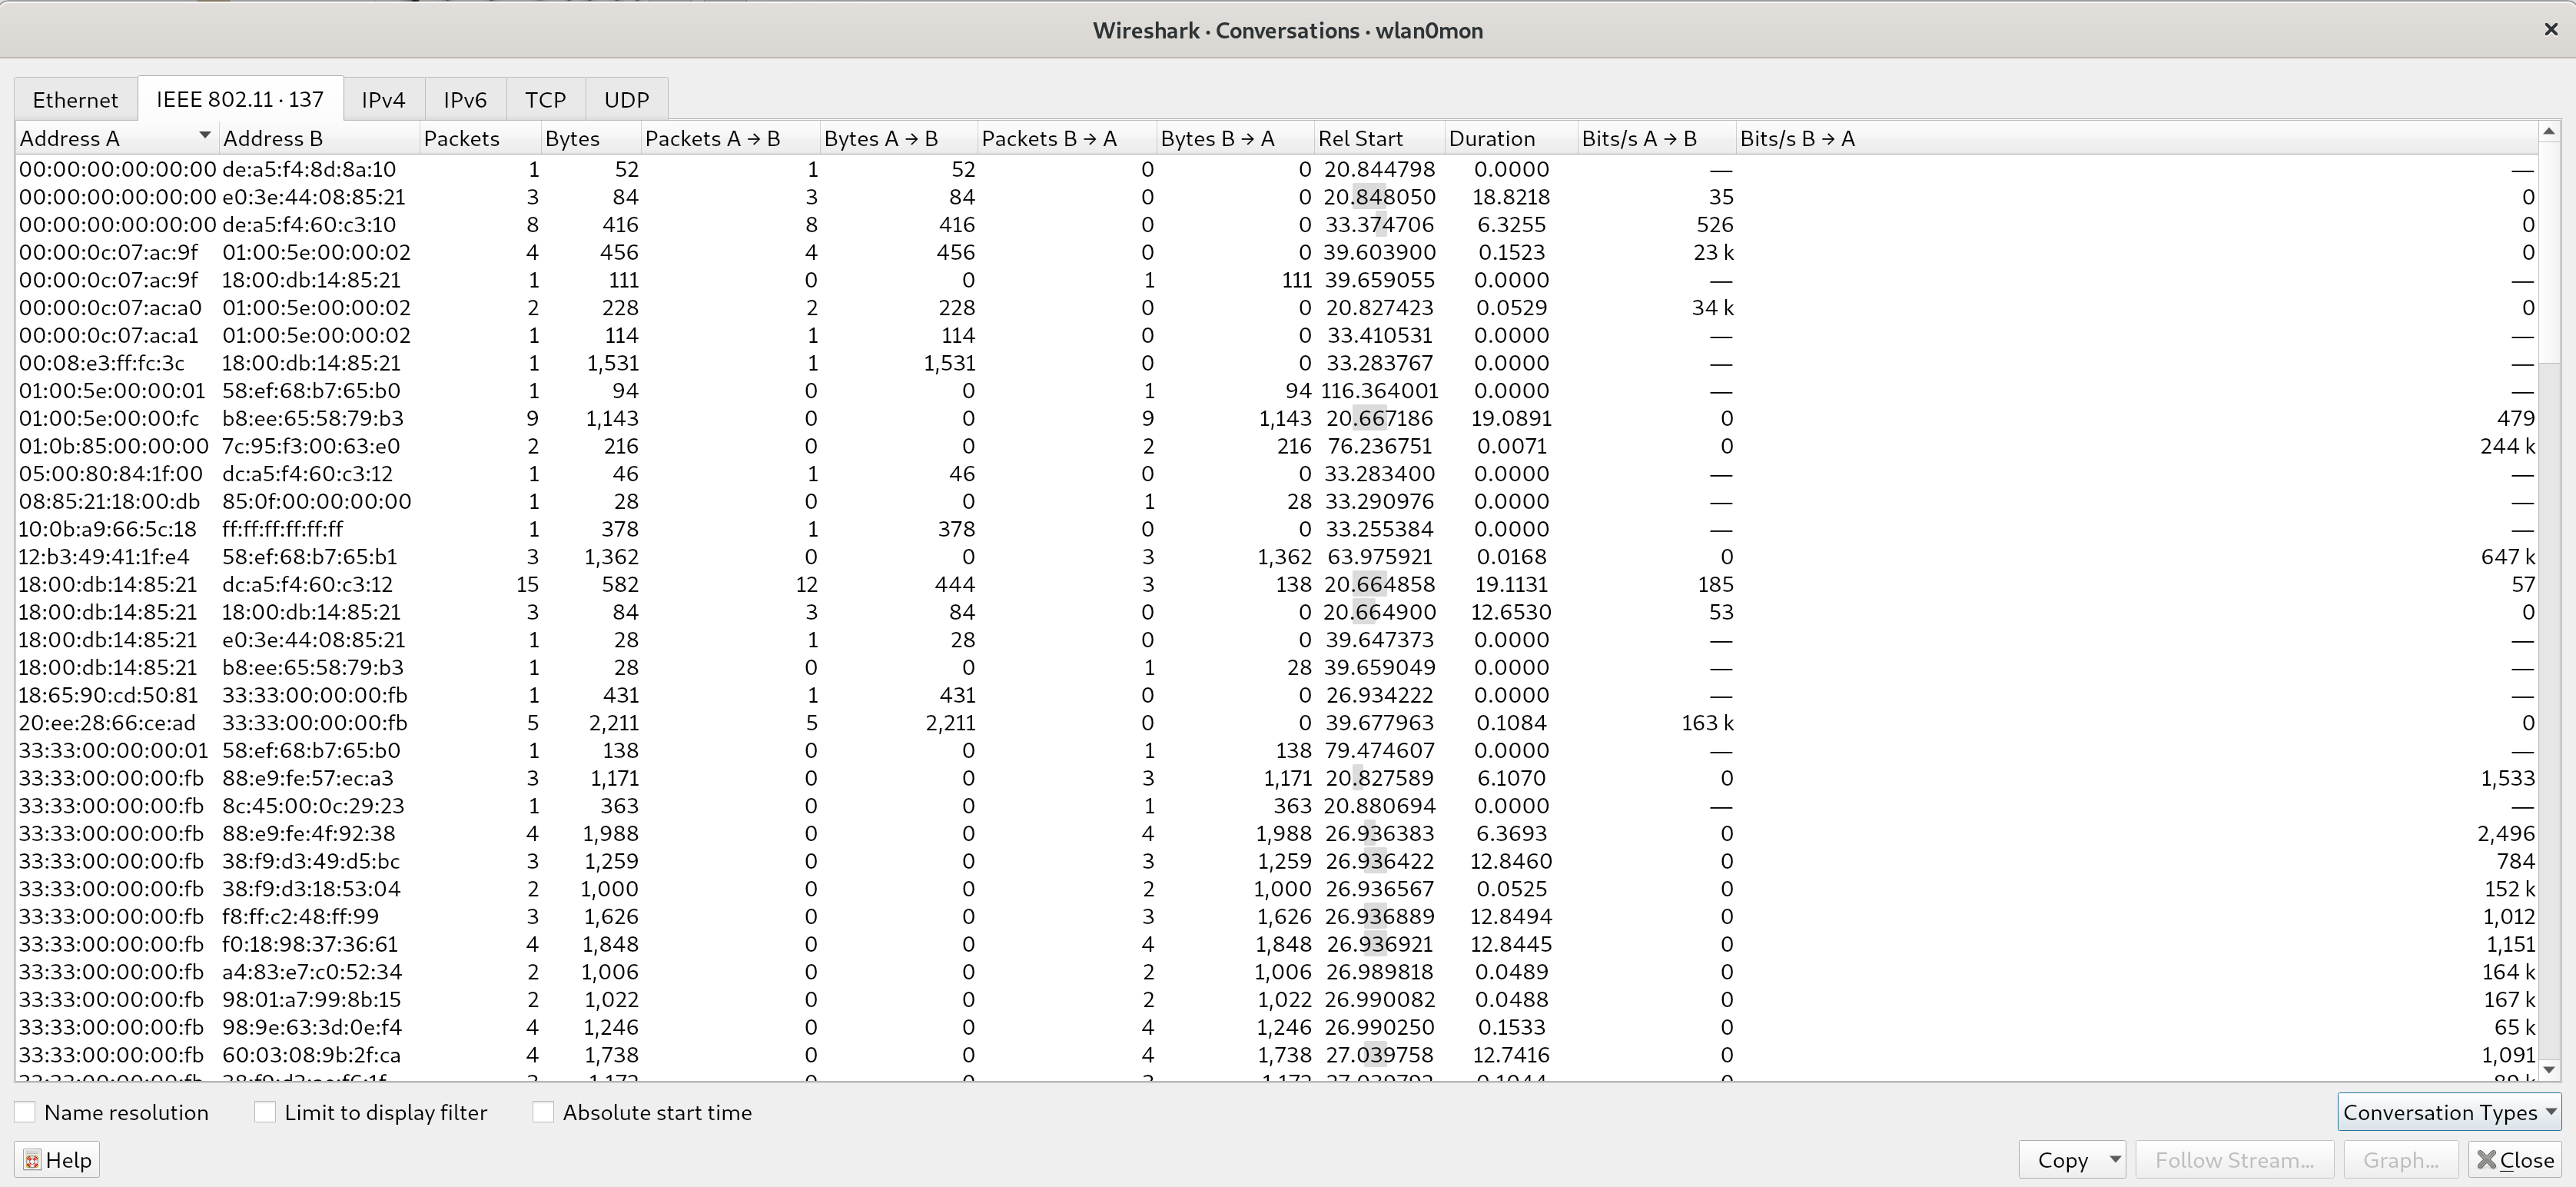
Task: Switch to the TCP tab
Action: 545,100
